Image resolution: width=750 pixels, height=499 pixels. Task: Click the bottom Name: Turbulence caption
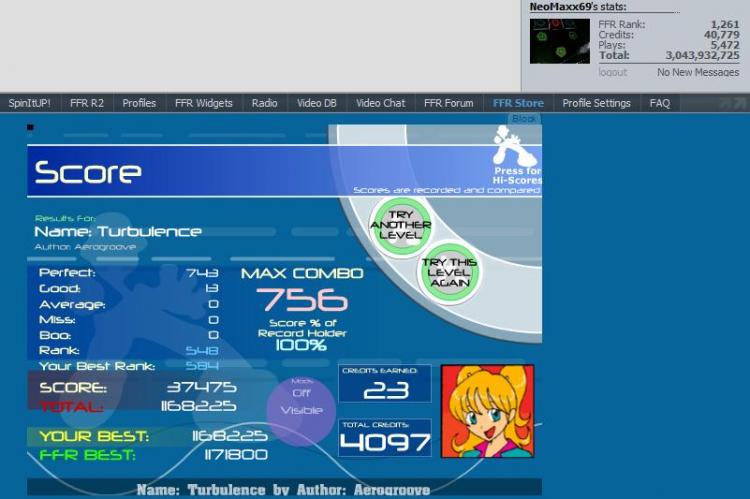(x=283, y=490)
